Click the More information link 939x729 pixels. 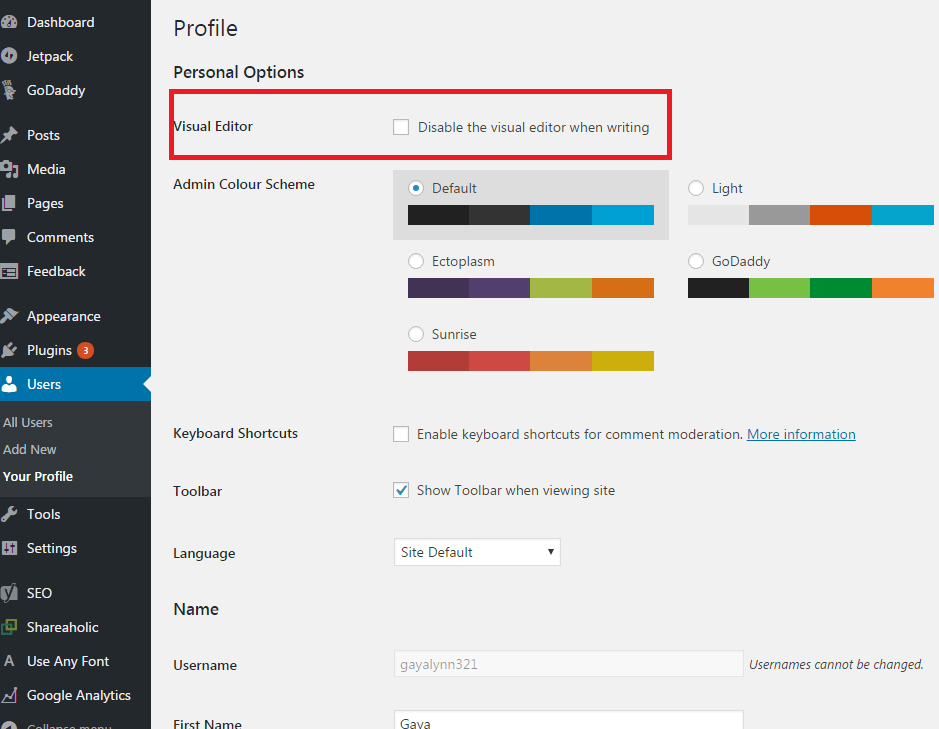tap(800, 434)
